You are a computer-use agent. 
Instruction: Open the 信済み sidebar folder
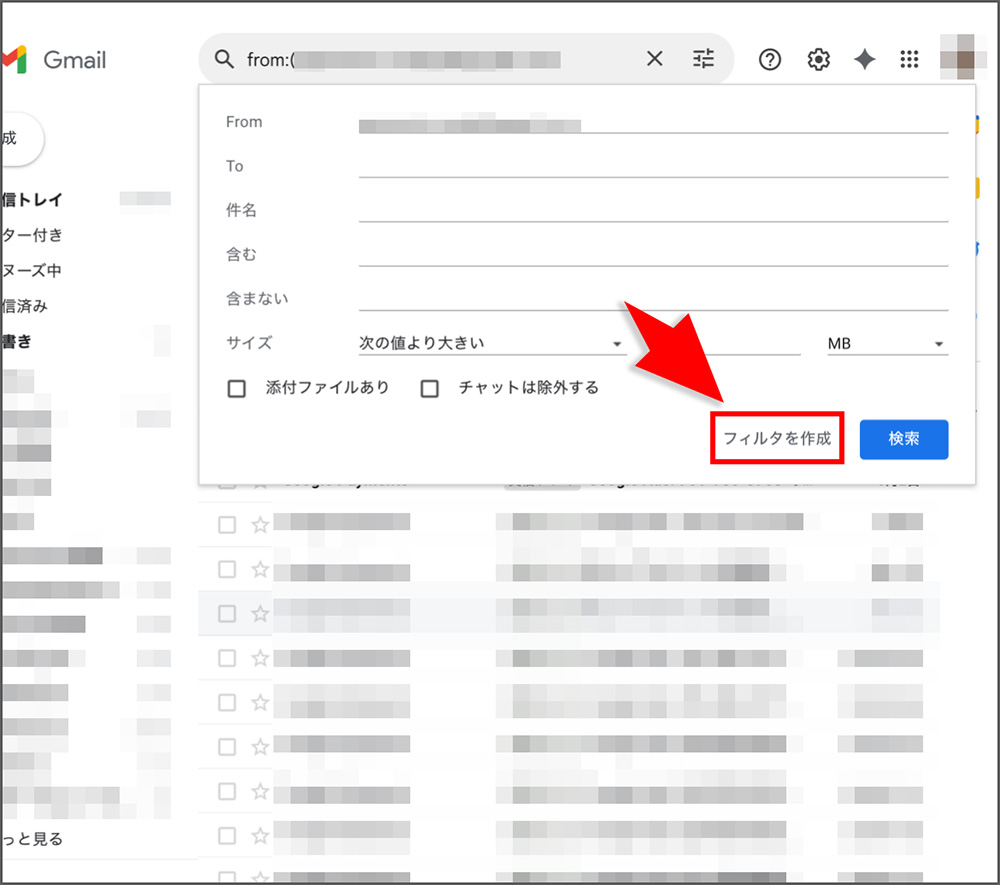(x=30, y=306)
